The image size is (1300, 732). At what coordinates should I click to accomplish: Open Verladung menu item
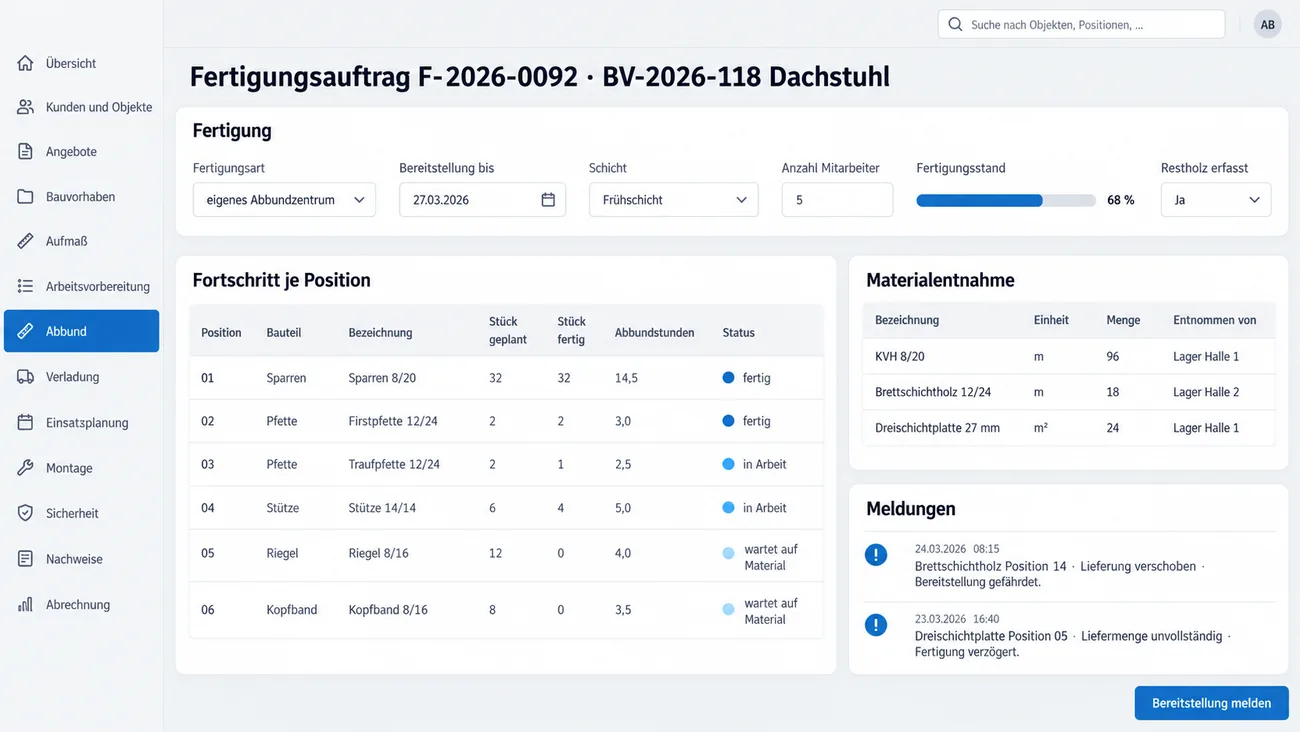[81, 377]
